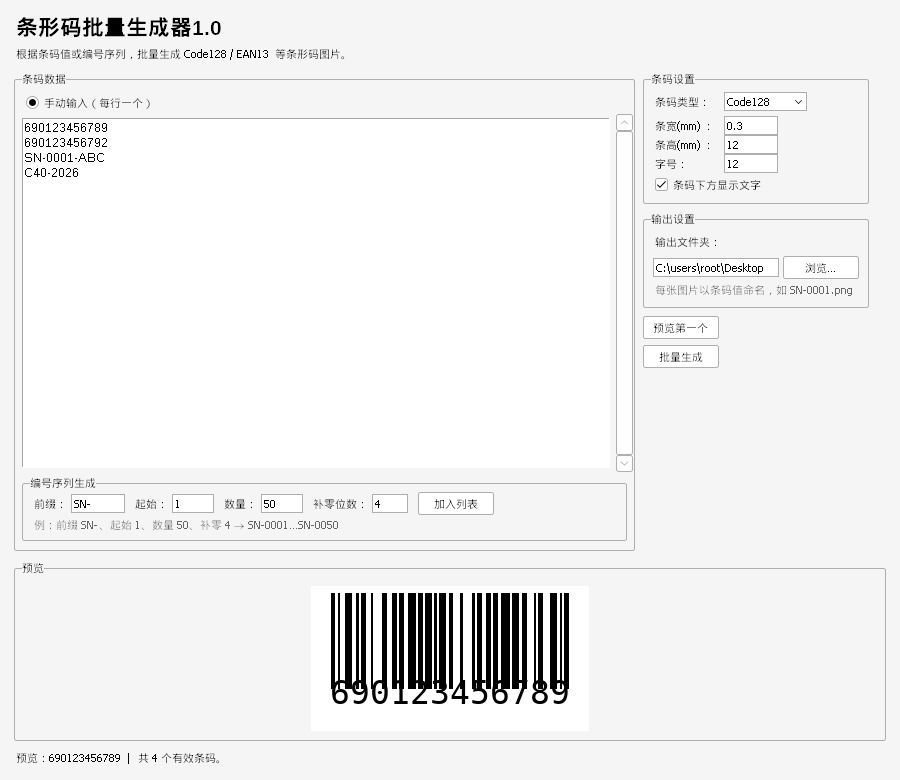The width and height of the screenshot is (900, 780).
Task: Click the scroll down arrow of barcode list
Action: click(624, 463)
